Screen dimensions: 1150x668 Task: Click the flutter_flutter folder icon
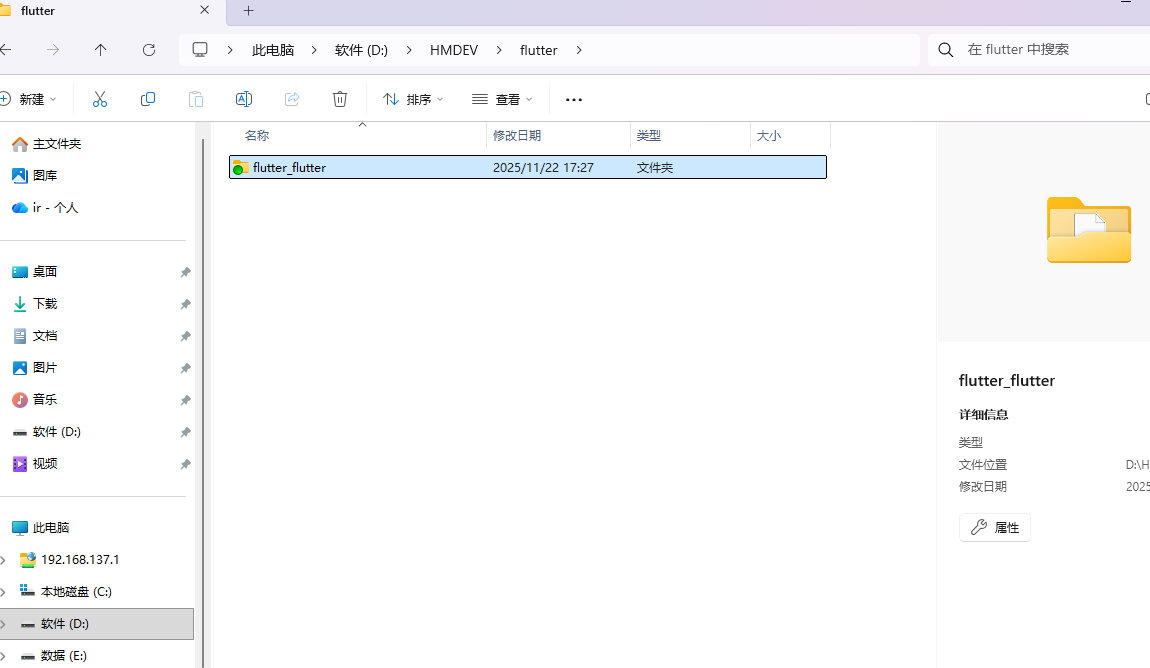click(x=240, y=168)
